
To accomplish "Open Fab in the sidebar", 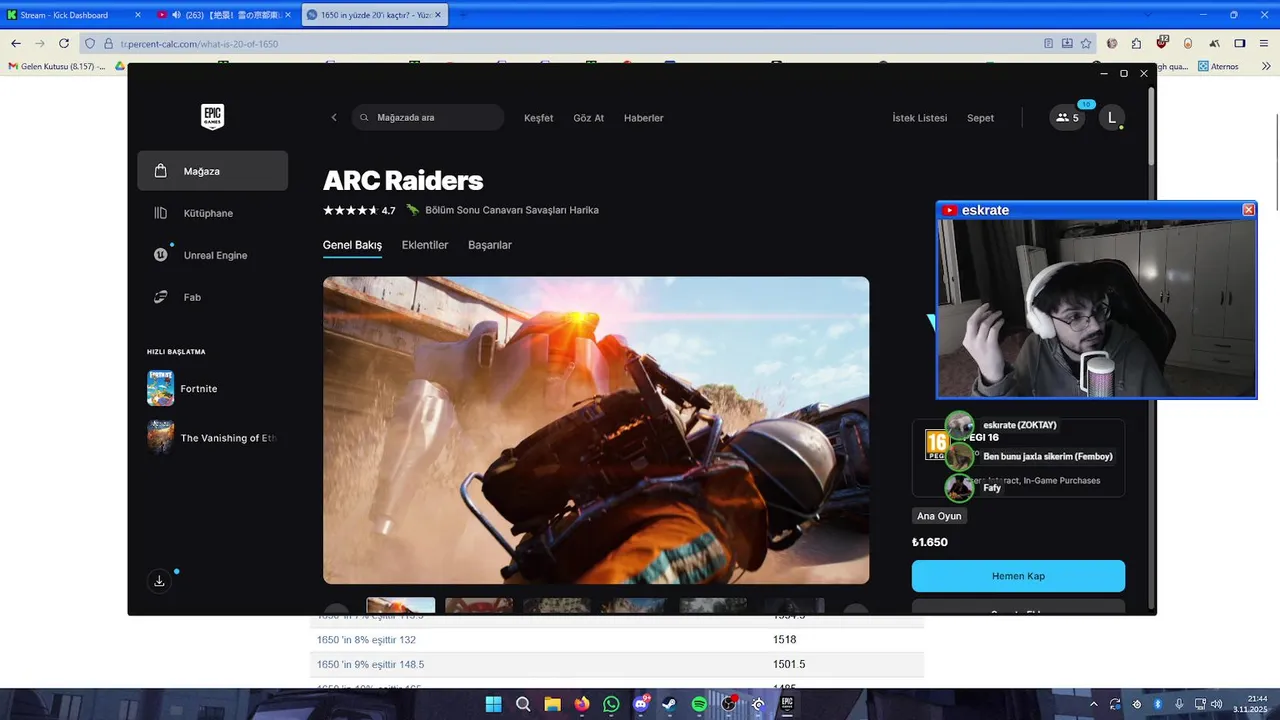I will coord(212,297).
